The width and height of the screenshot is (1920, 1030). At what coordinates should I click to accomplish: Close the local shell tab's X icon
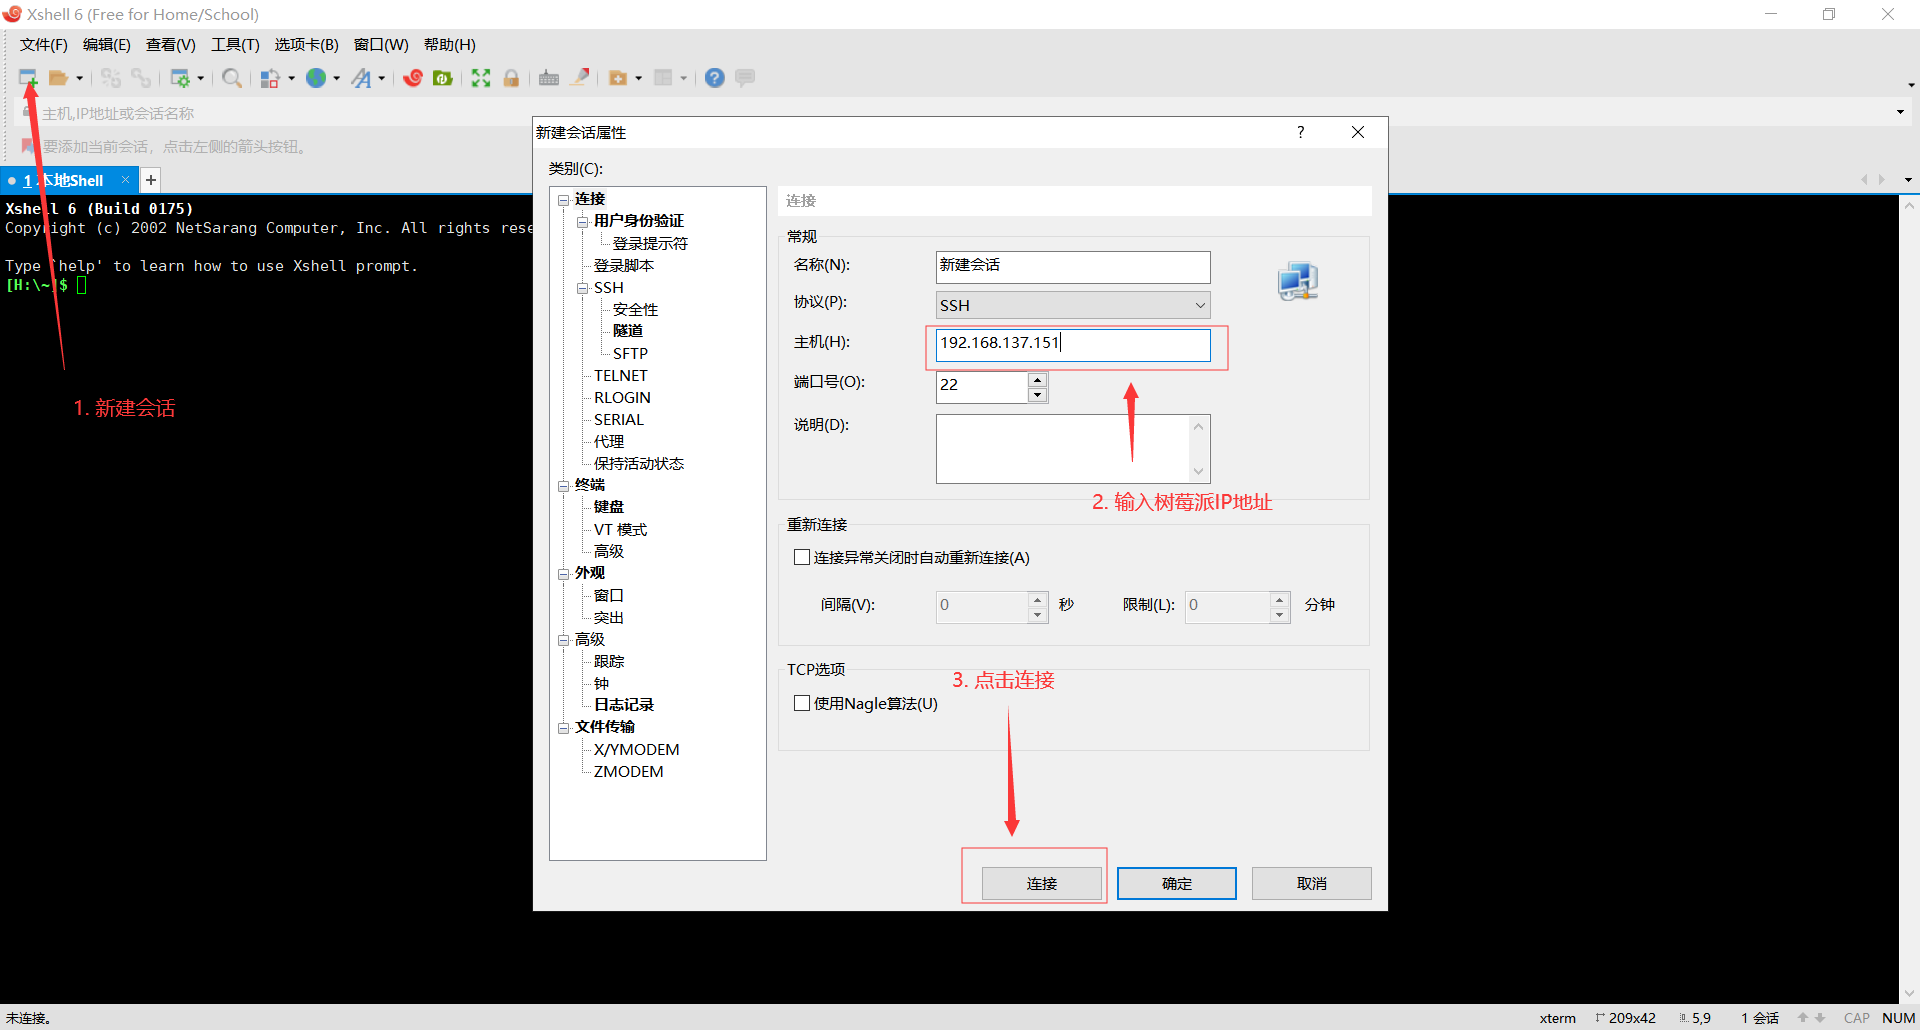(125, 180)
